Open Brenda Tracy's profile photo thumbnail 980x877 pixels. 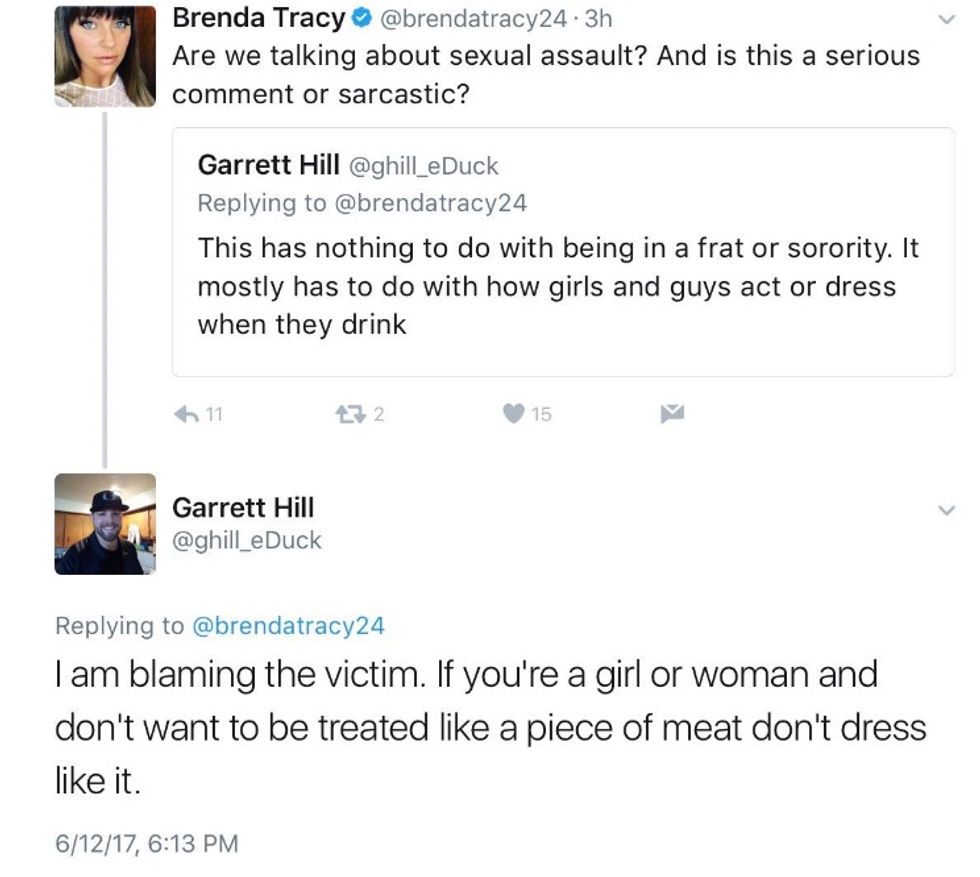click(104, 57)
